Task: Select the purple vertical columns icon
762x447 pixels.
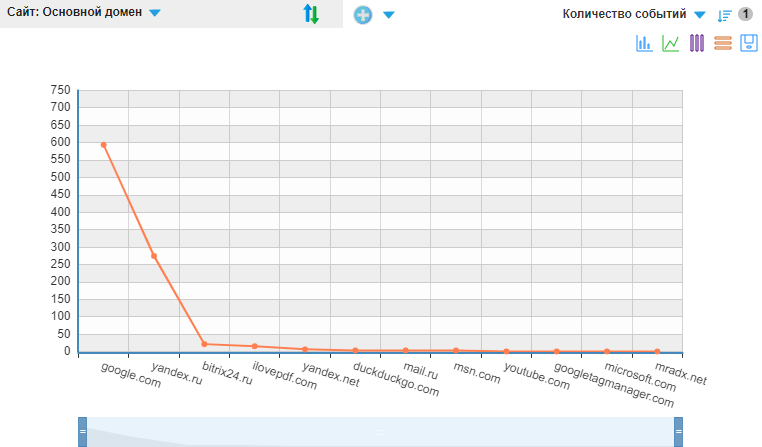Action: (x=697, y=43)
